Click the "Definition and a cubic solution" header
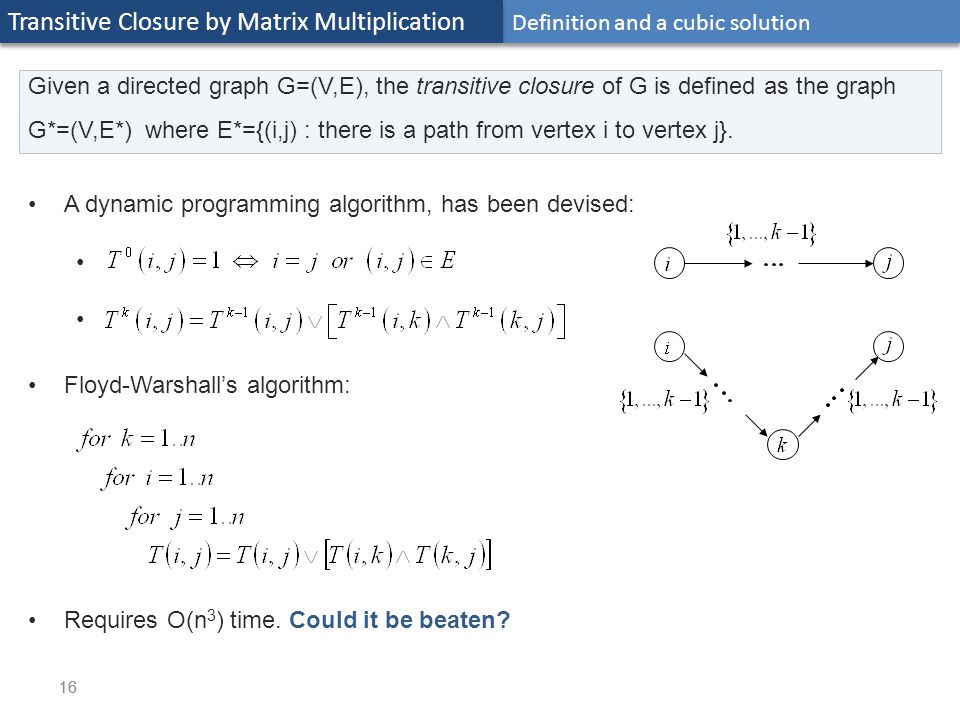Image resolution: width=960 pixels, height=720 pixels. 661,23
